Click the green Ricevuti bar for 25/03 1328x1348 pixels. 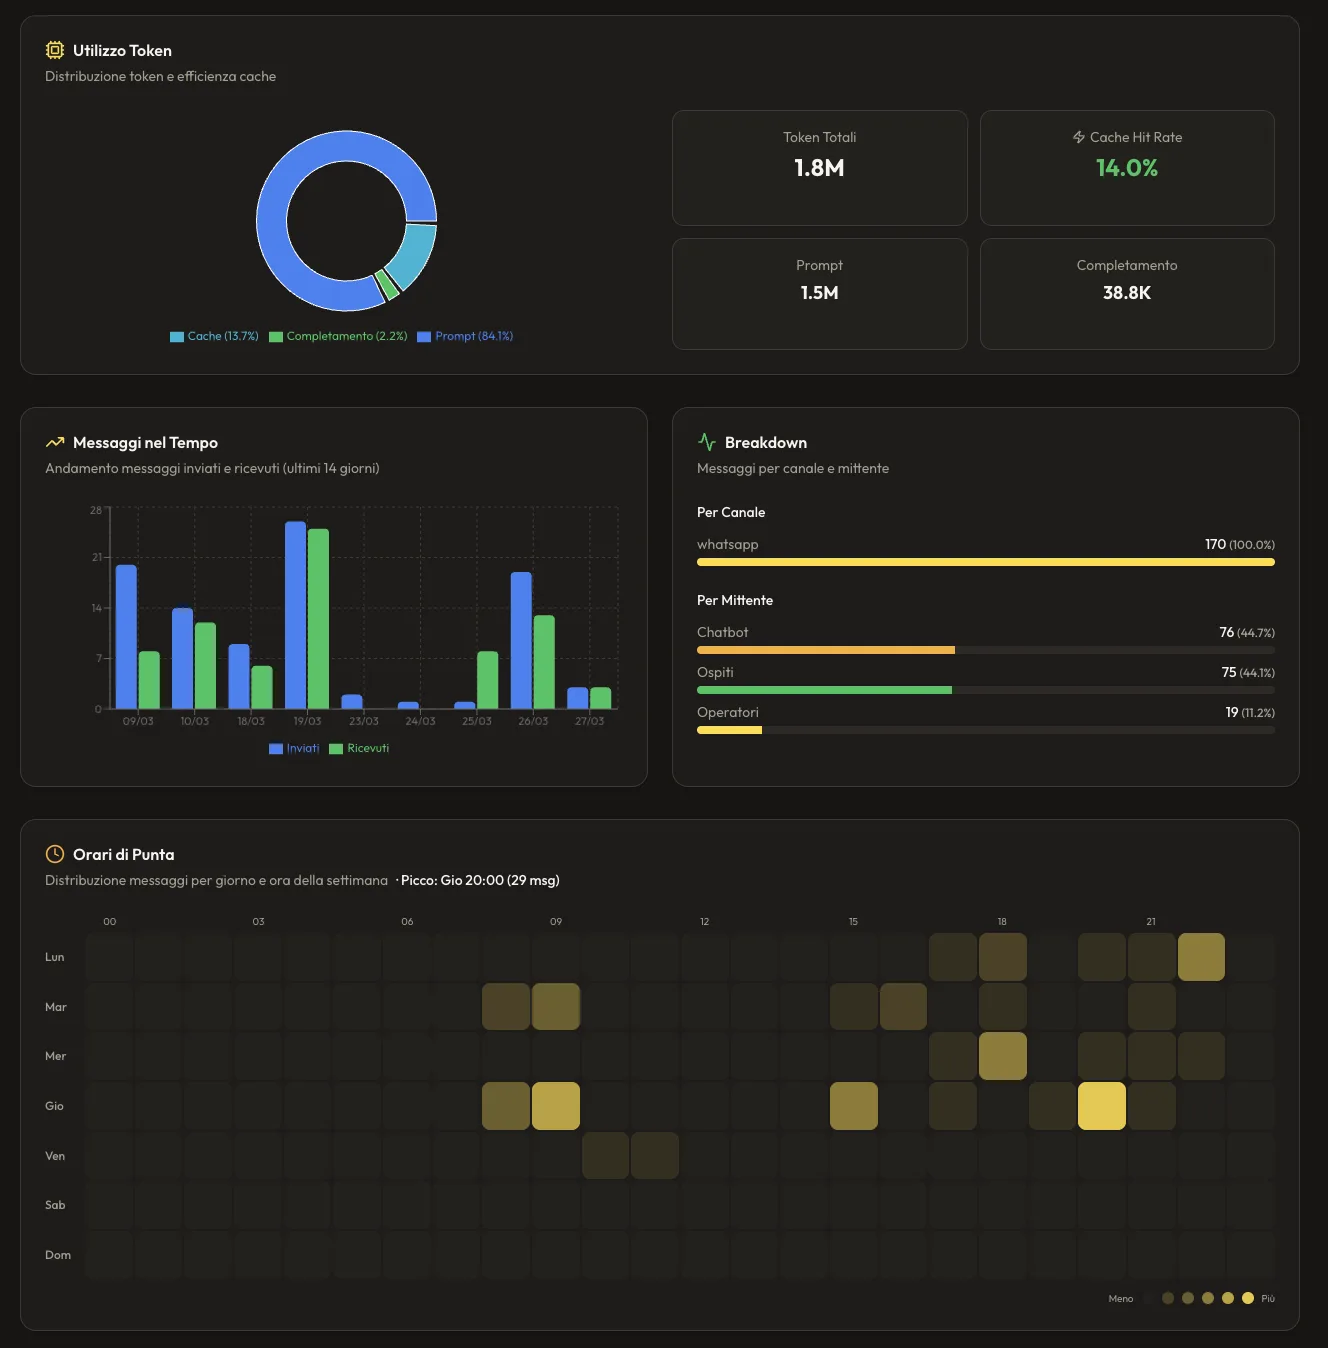(488, 680)
